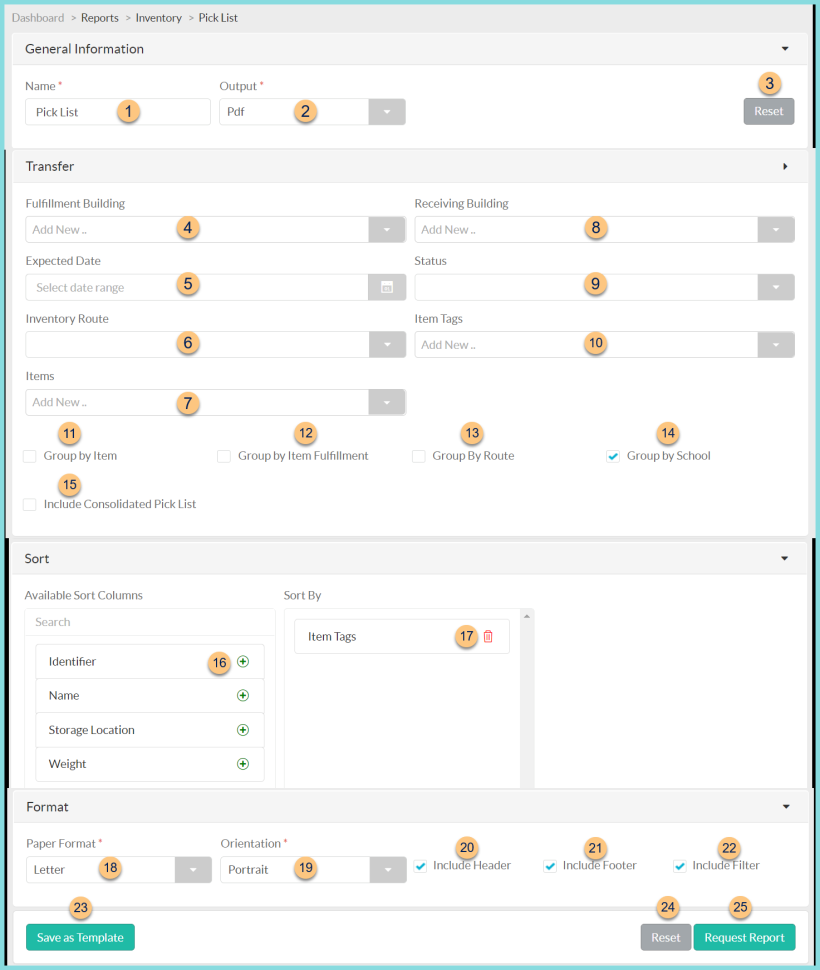Open the Paper Format dropdown

tap(193, 869)
